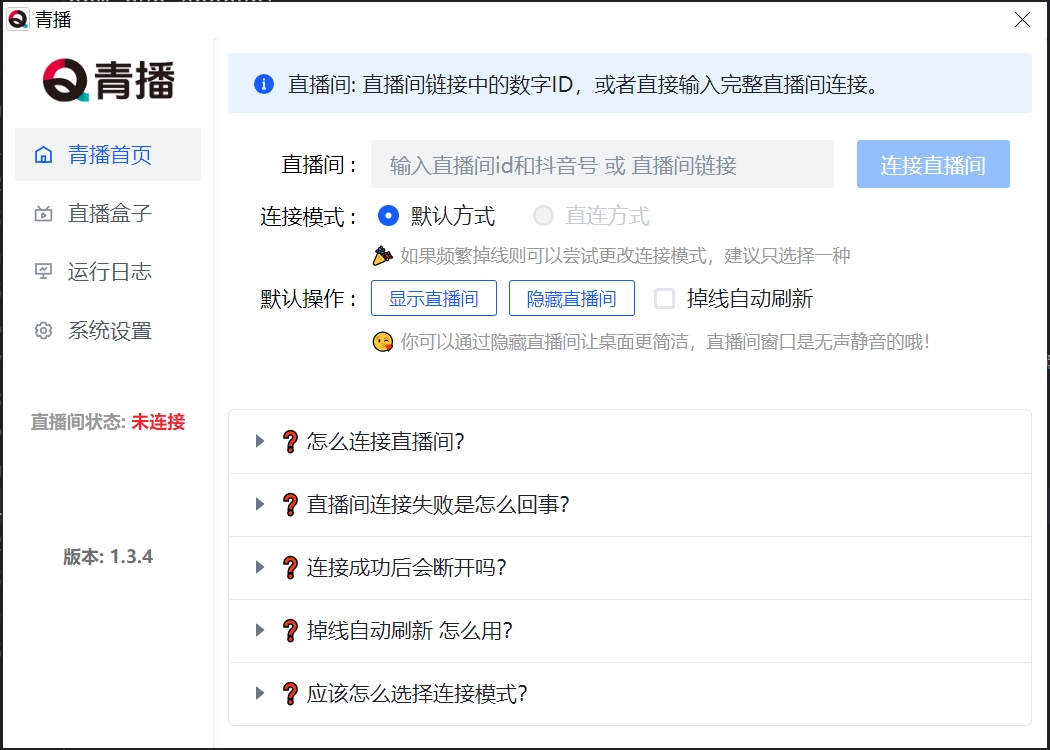Open the 系统设置 menu item

click(x=108, y=331)
